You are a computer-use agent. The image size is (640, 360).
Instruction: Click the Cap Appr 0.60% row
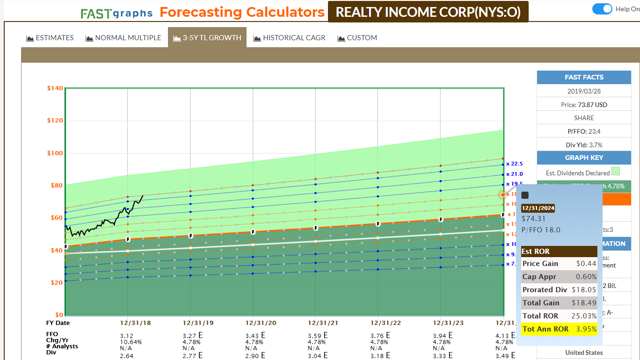pyautogui.click(x=559, y=277)
